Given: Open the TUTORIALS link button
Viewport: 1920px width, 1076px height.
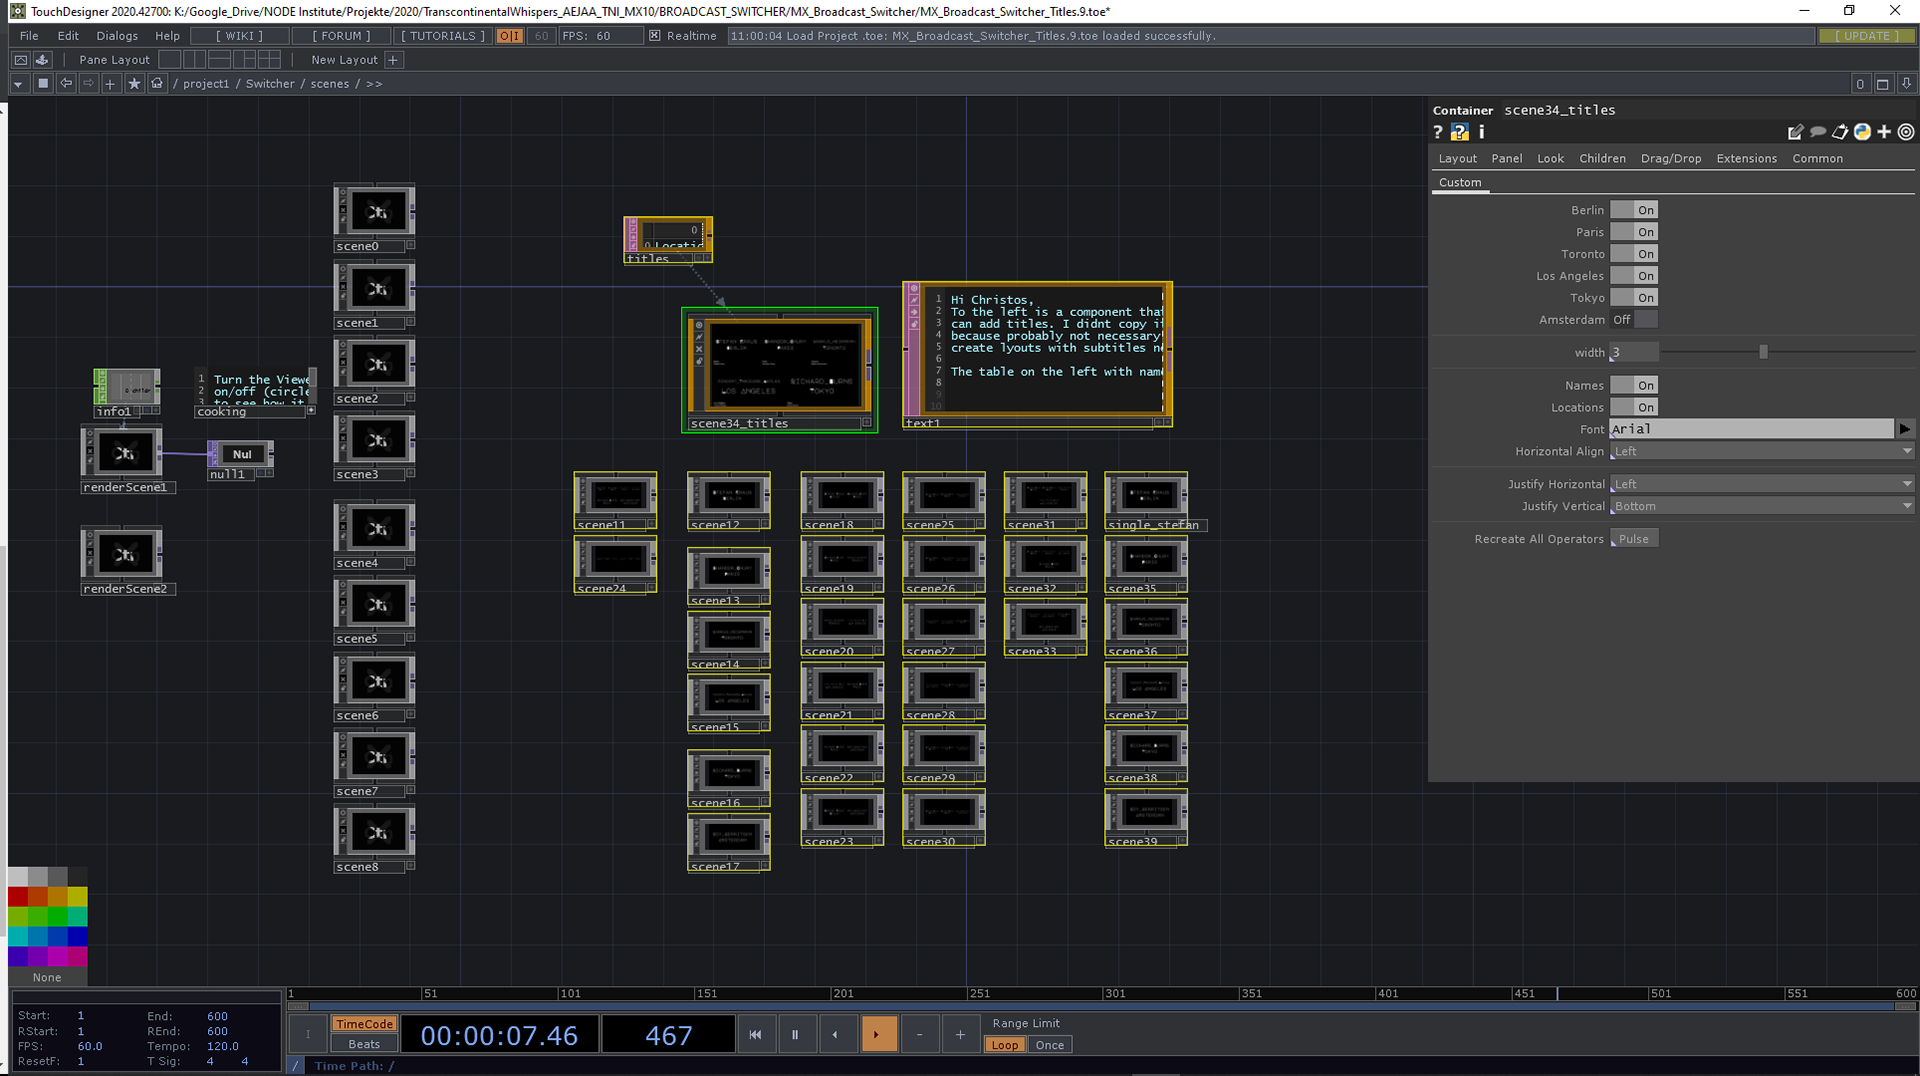Looking at the screenshot, I should [443, 36].
